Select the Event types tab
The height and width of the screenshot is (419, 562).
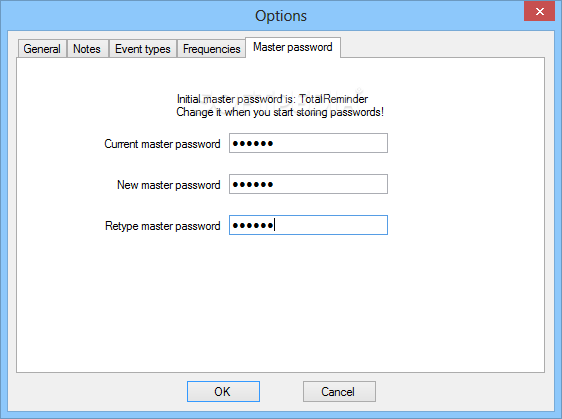143,48
